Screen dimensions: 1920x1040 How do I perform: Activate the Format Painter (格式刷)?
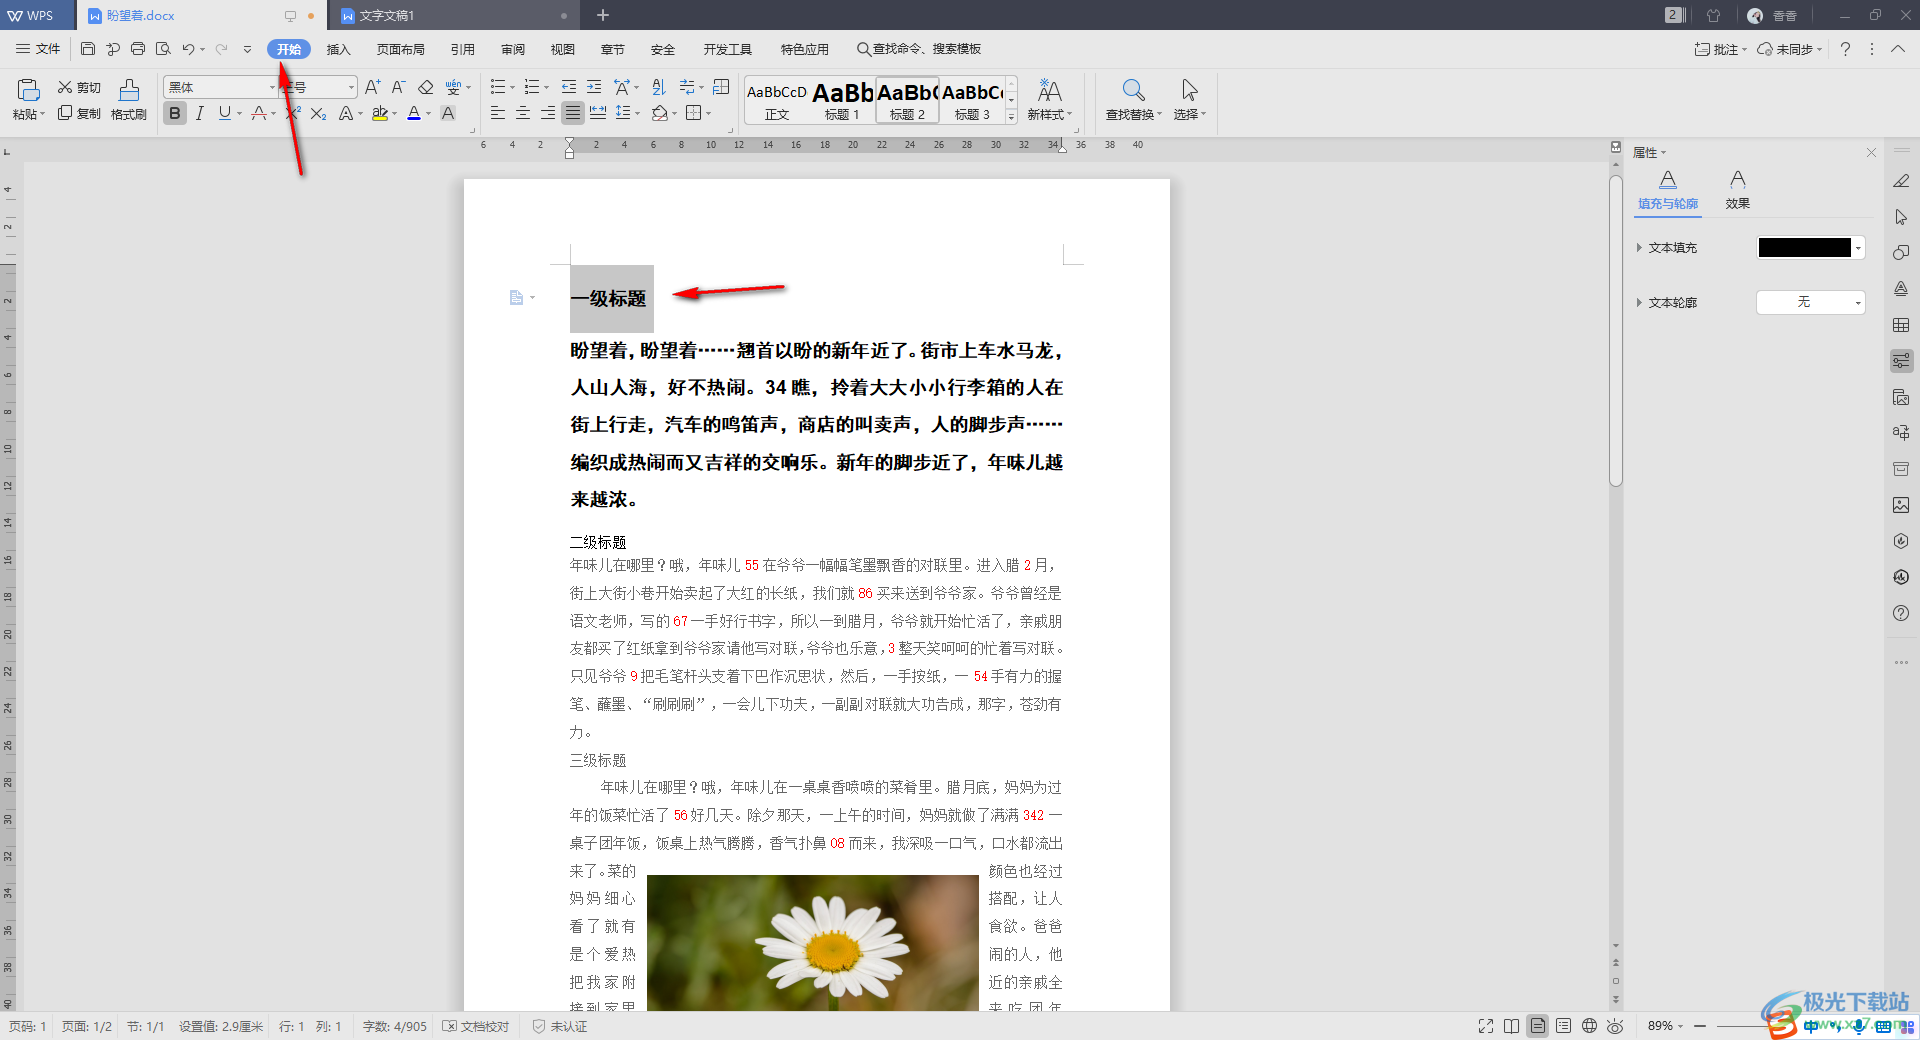(x=129, y=100)
